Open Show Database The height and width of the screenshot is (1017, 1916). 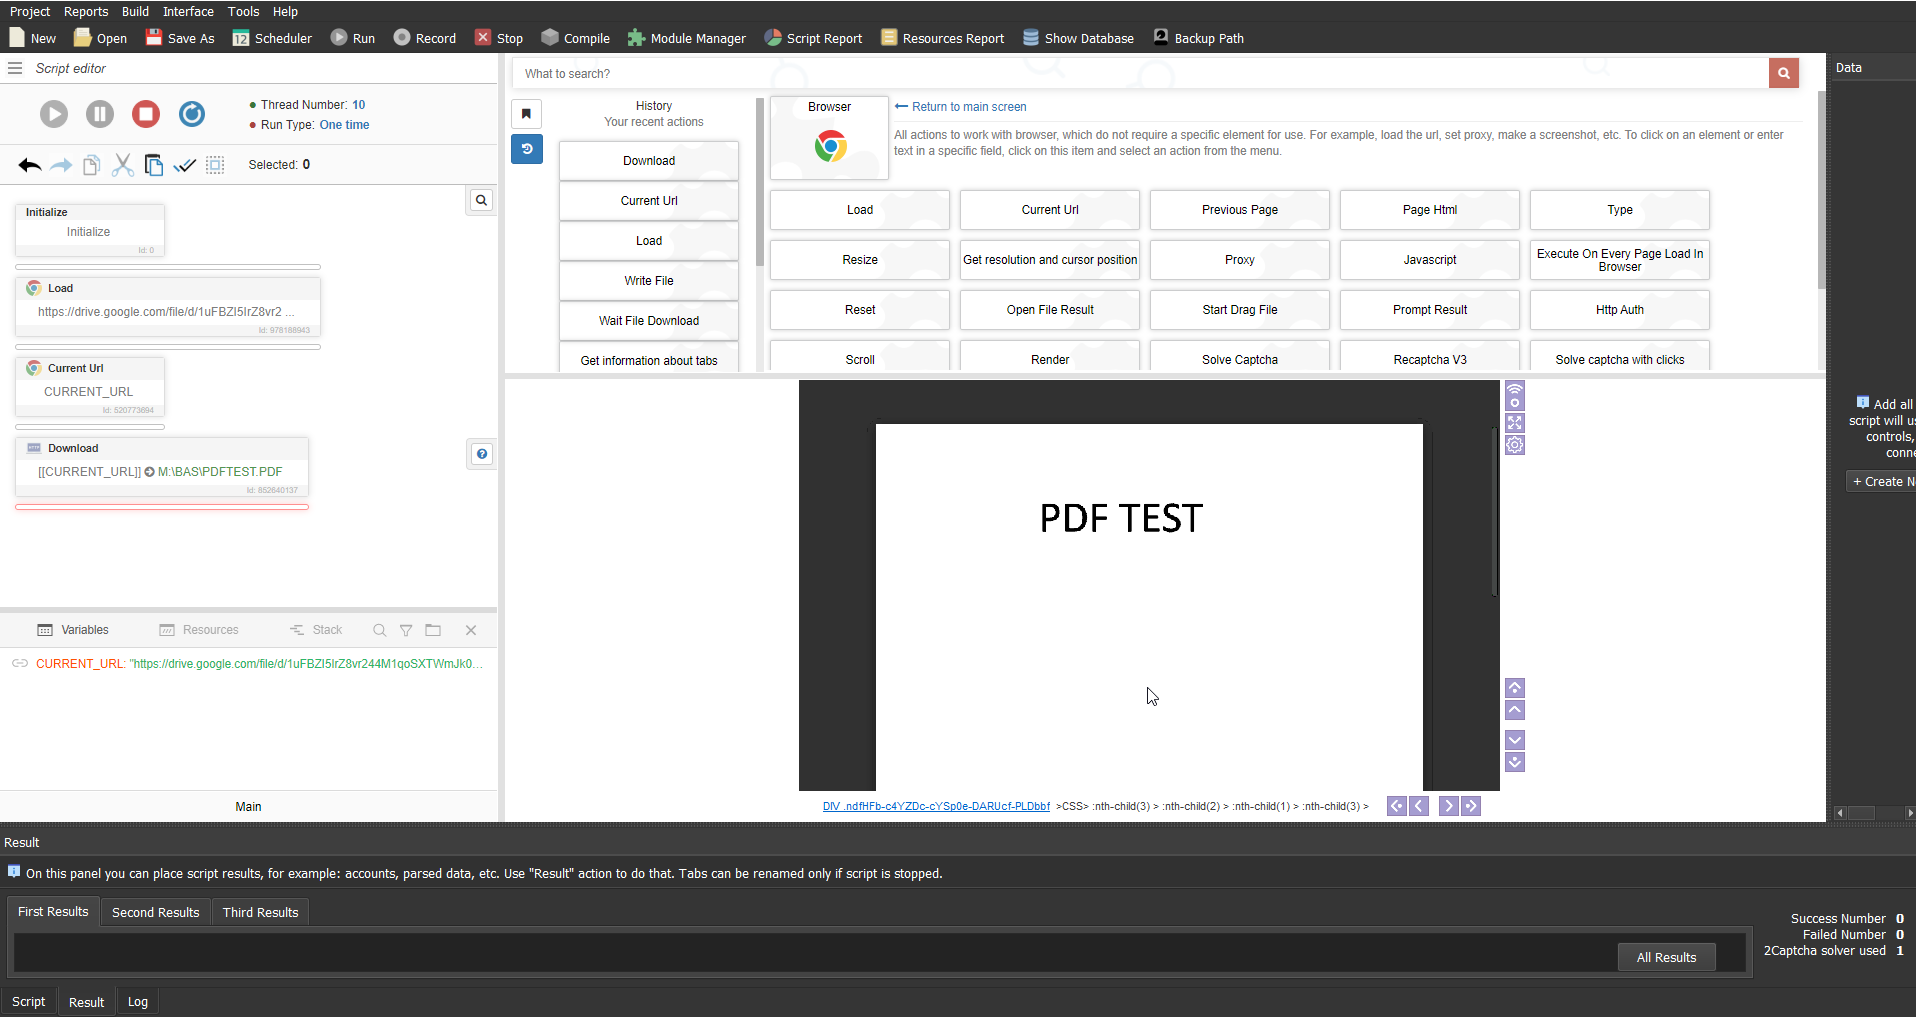pos(1078,38)
